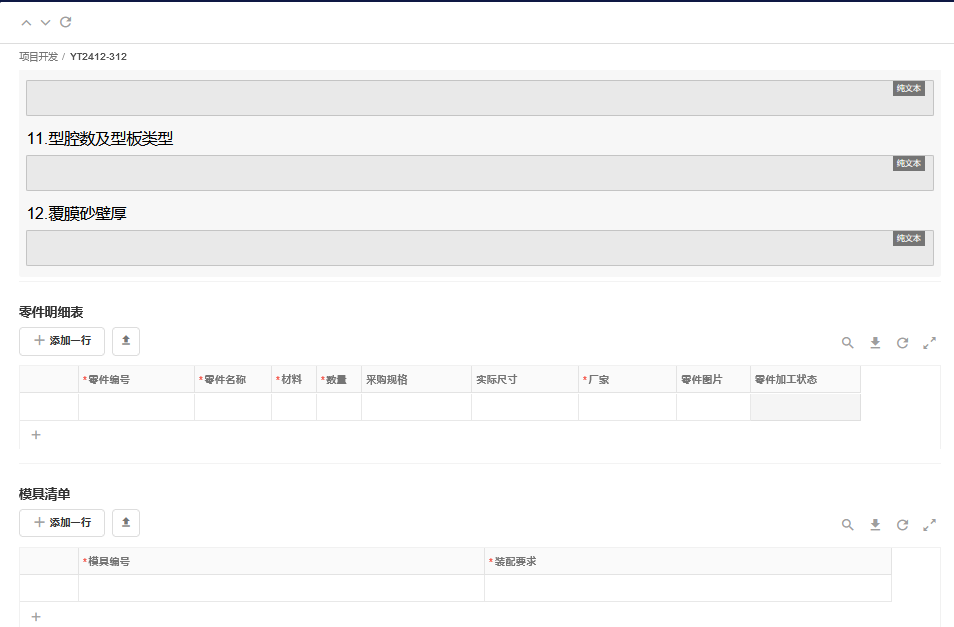Select YT2412-312 in the breadcrumb trail

click(x=97, y=57)
